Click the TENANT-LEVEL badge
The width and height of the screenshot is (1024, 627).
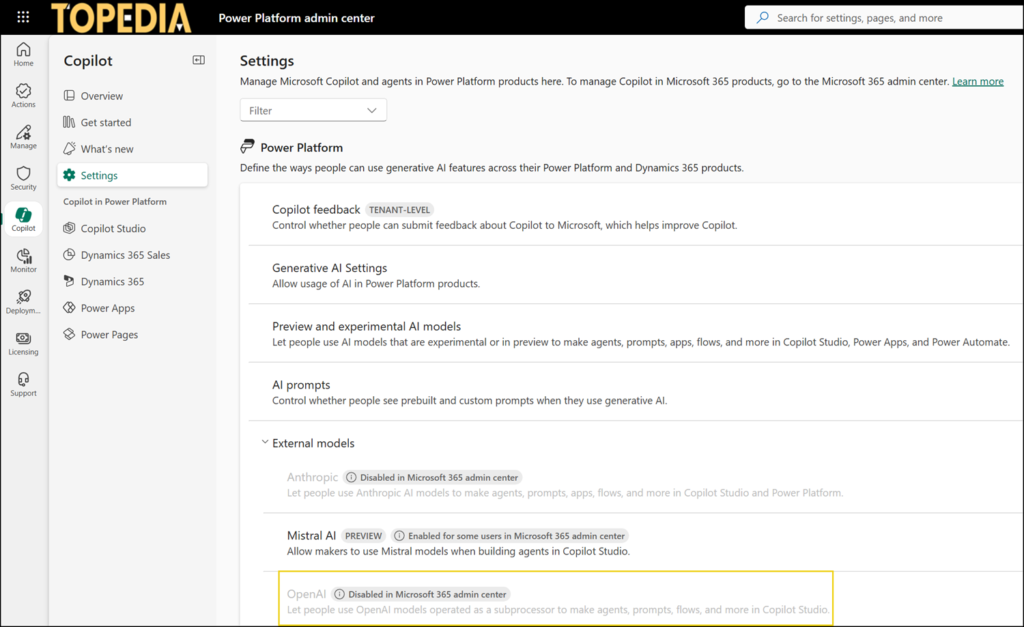pyautogui.click(x=400, y=210)
